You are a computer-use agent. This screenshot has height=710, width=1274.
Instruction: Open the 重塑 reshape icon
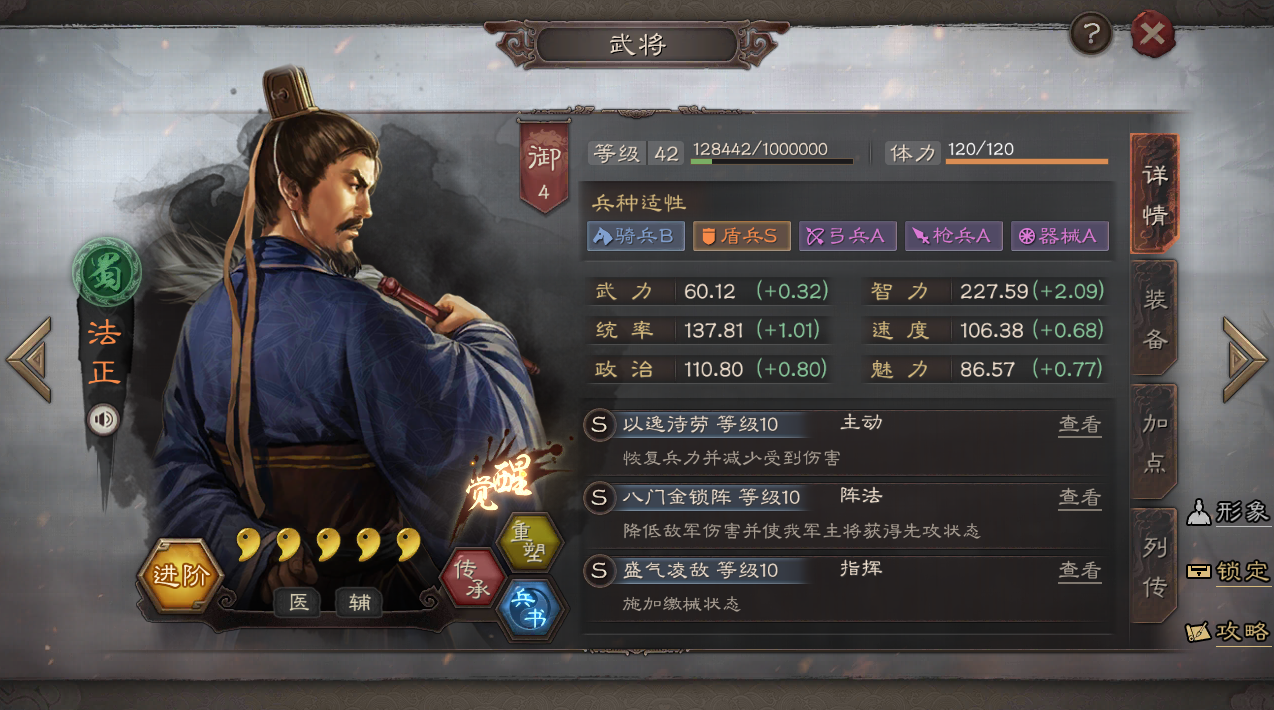pyautogui.click(x=530, y=542)
